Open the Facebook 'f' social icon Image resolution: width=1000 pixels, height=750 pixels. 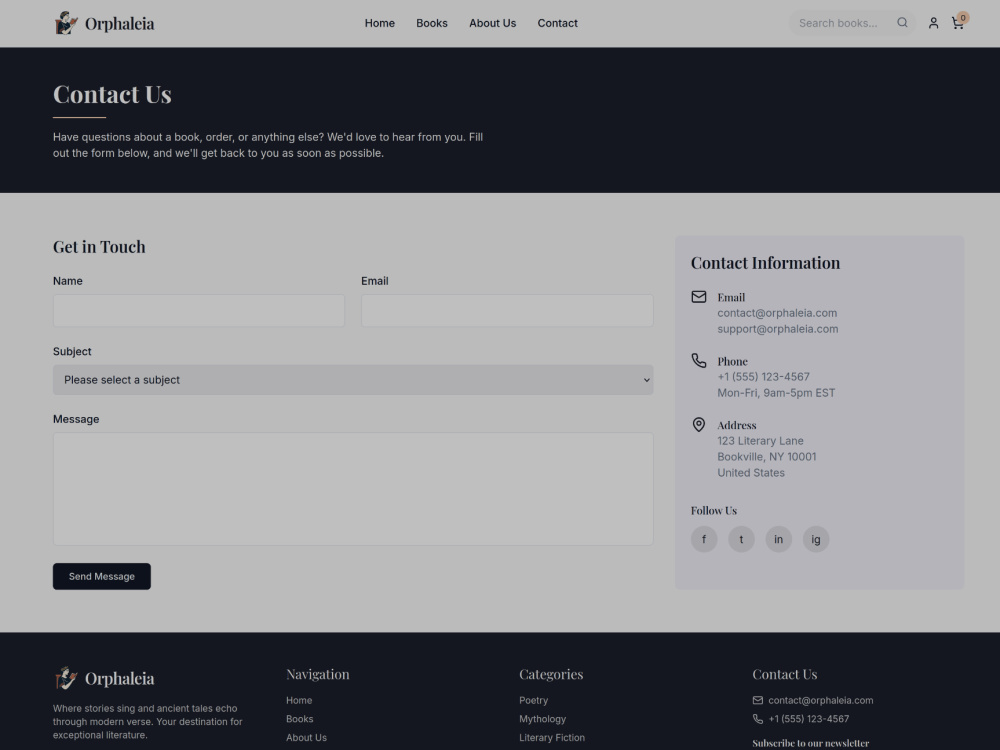[x=704, y=539]
